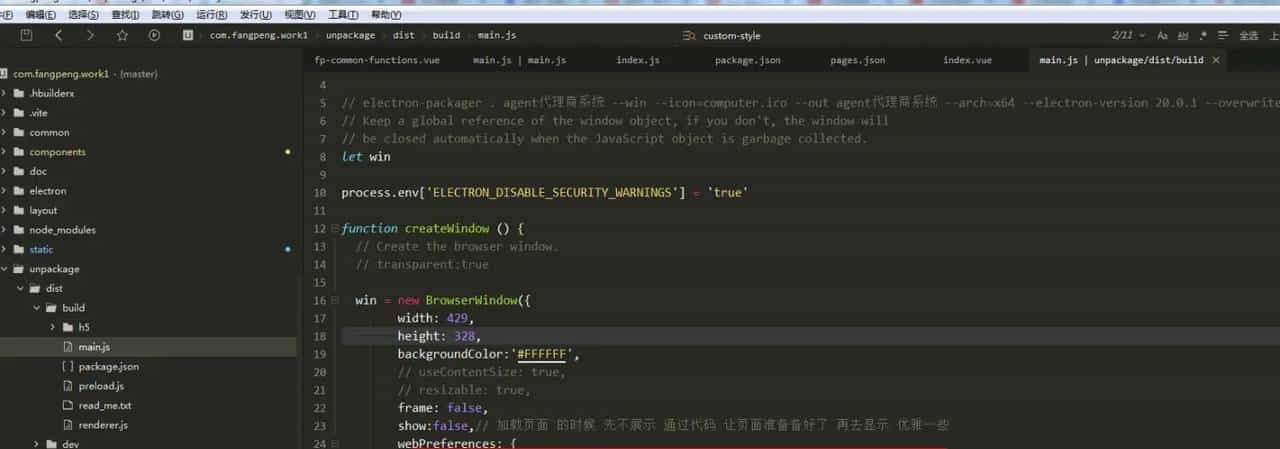Screen dimensions: 1280x449
Task: Click the Save file toolbar icon
Action: tap(26, 35)
